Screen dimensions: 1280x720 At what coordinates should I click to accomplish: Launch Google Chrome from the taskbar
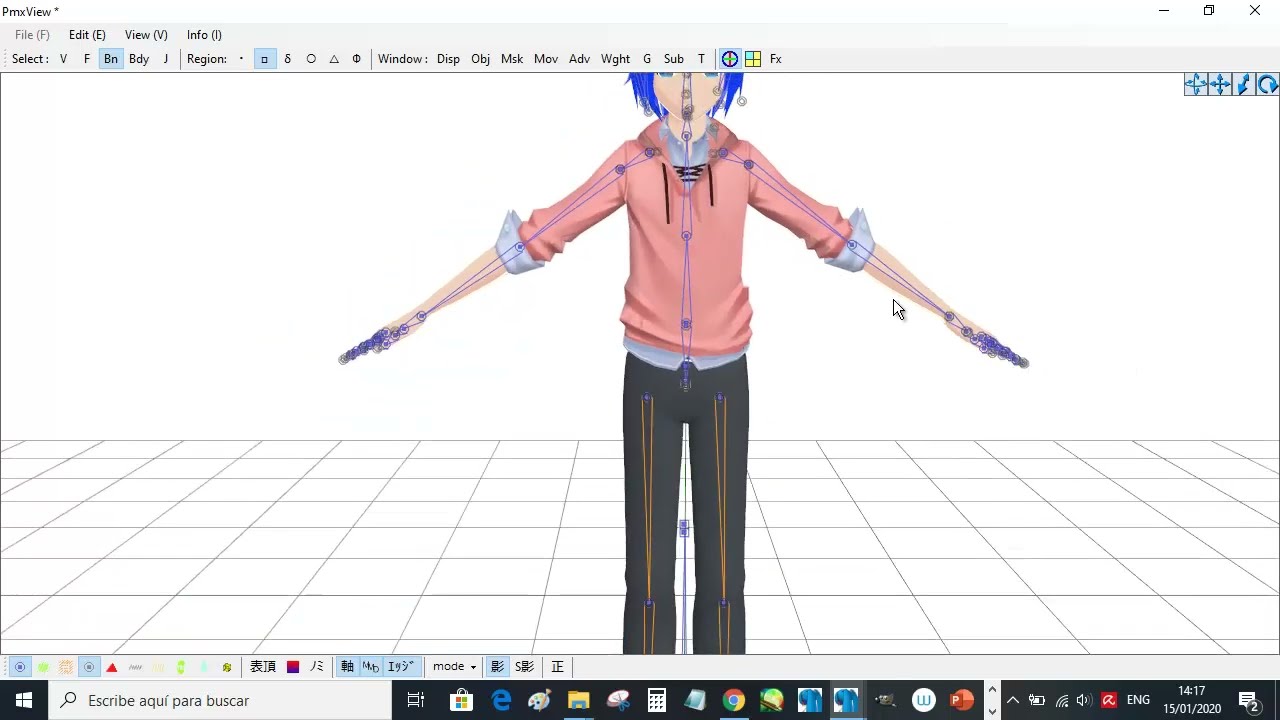[x=734, y=700]
